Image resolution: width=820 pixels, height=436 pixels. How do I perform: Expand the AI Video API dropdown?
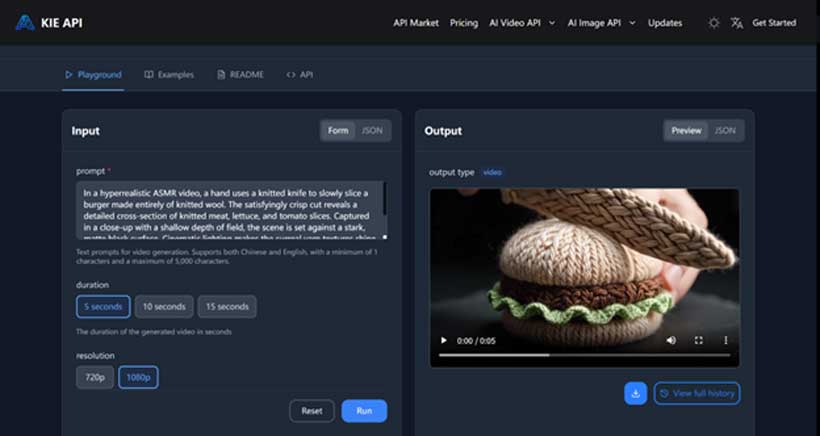coord(521,23)
